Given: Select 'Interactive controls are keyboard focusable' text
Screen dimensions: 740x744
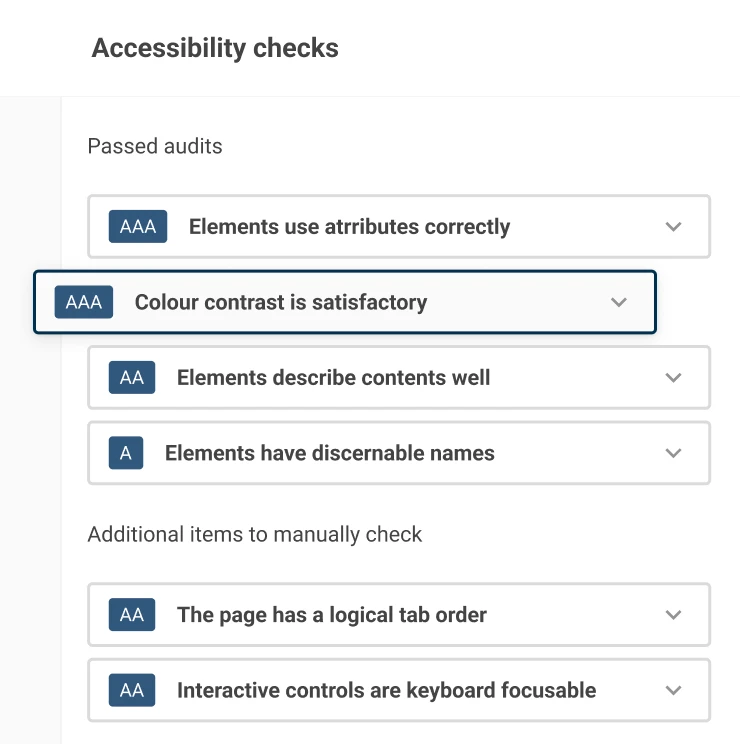Looking at the screenshot, I should pyautogui.click(x=386, y=690).
